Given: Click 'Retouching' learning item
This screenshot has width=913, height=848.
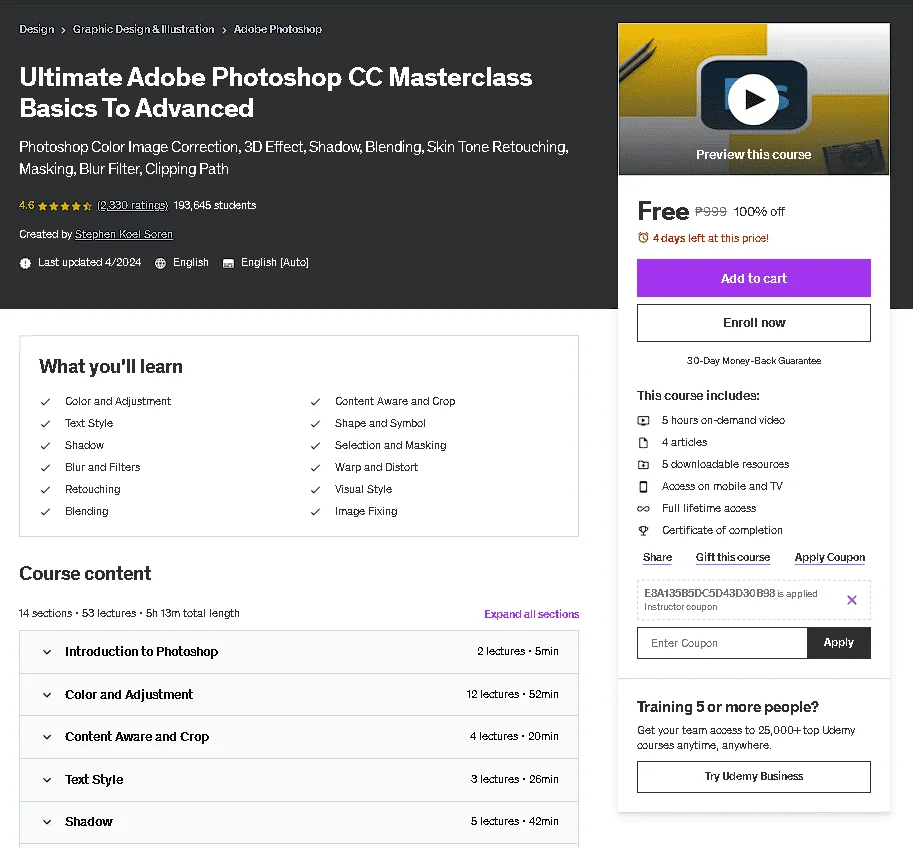Looking at the screenshot, I should coord(93,489).
